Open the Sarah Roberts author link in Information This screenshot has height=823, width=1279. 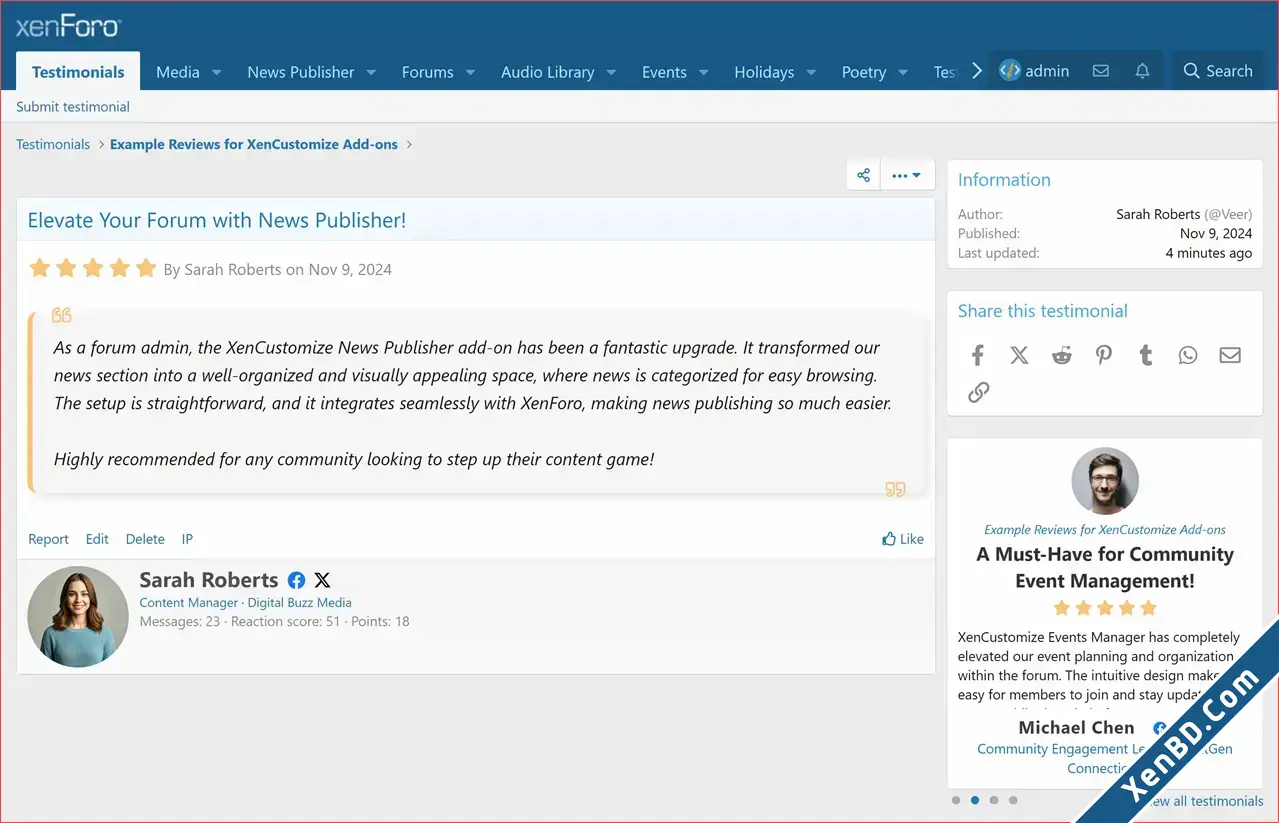point(1158,214)
